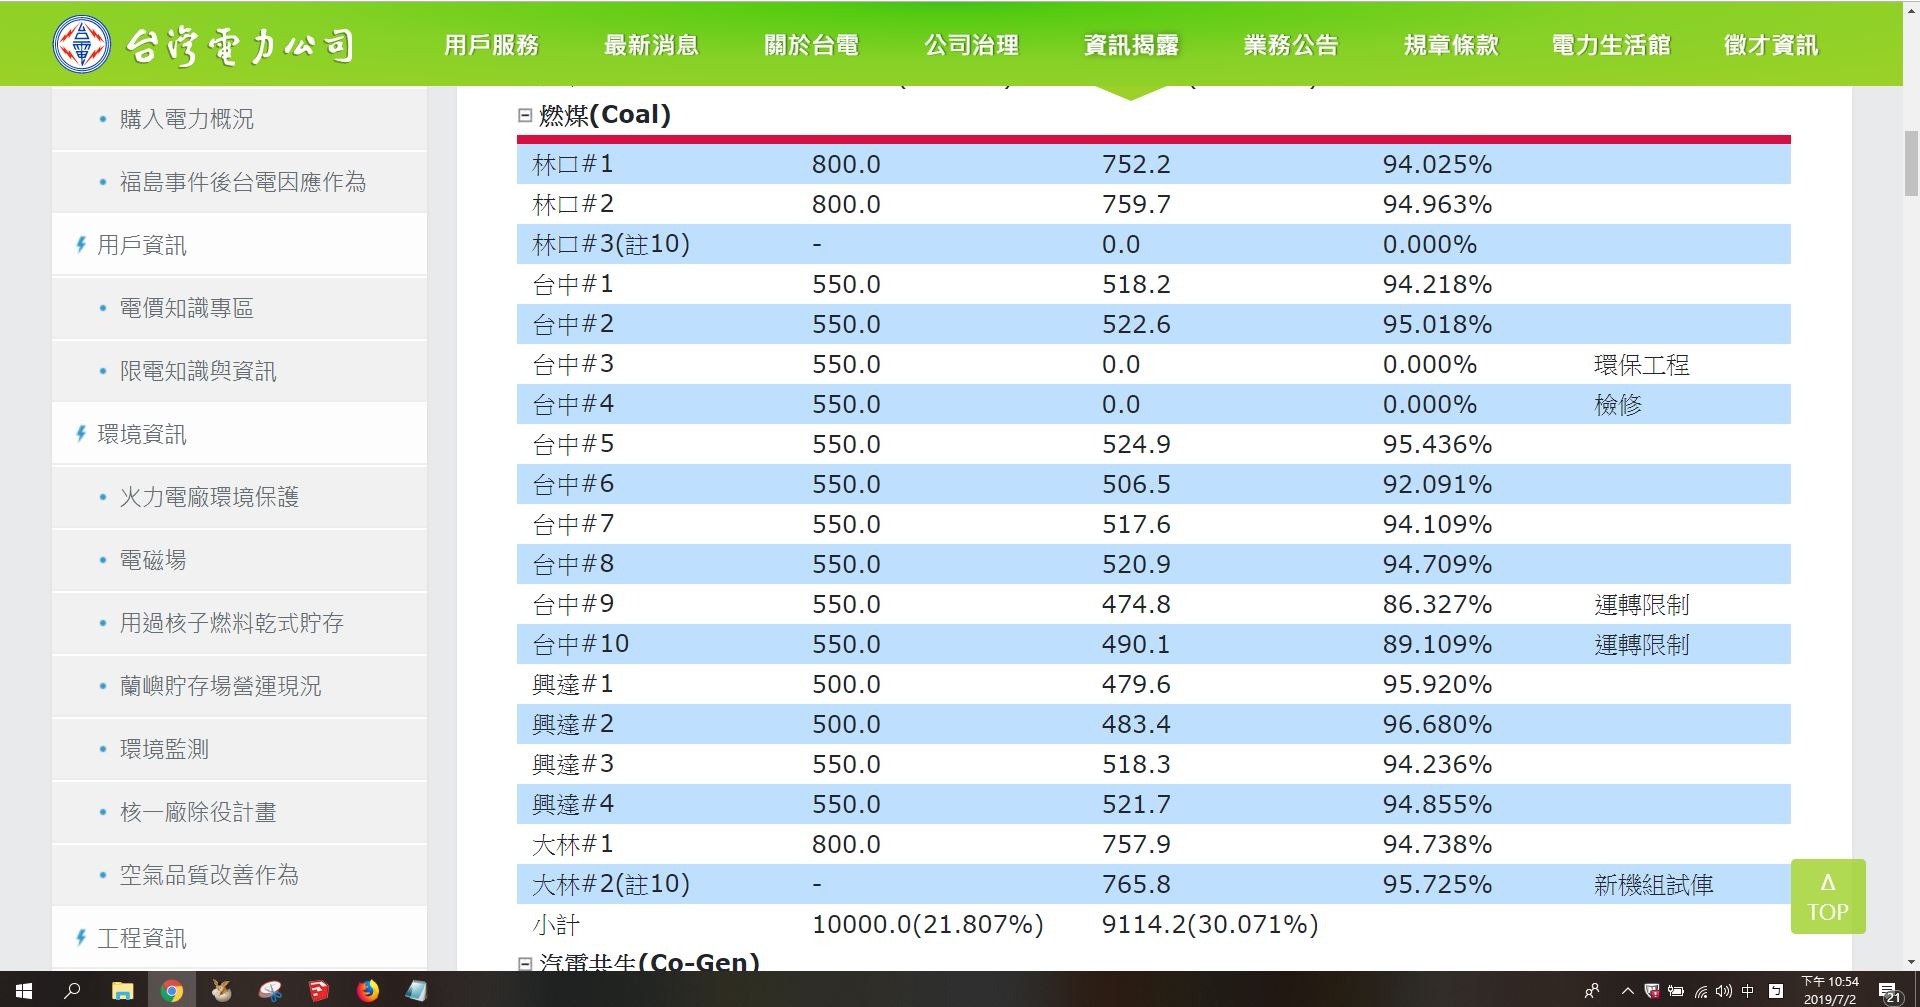Open the 資訊揭露 menu
1920x1007 pixels.
(1131, 45)
